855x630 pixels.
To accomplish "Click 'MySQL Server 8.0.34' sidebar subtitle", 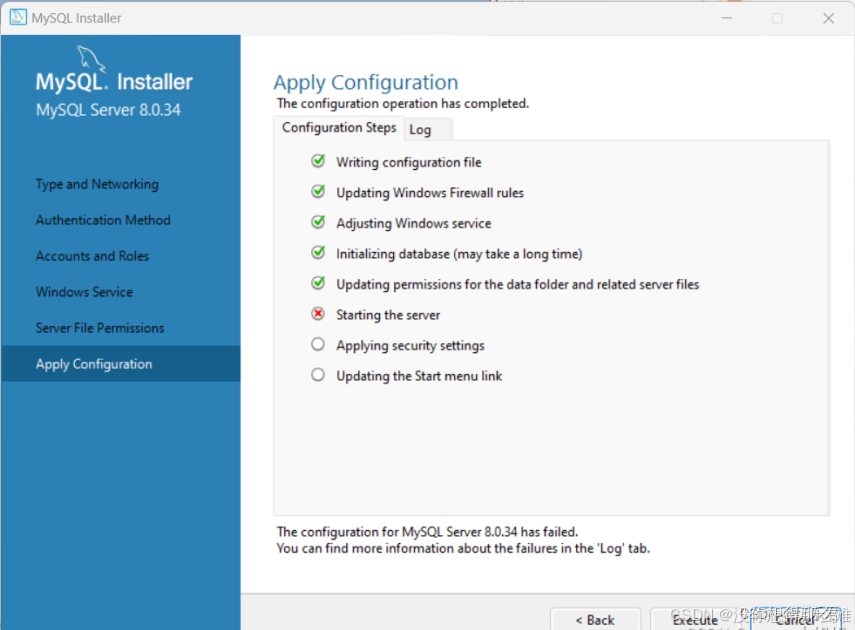I will point(108,110).
